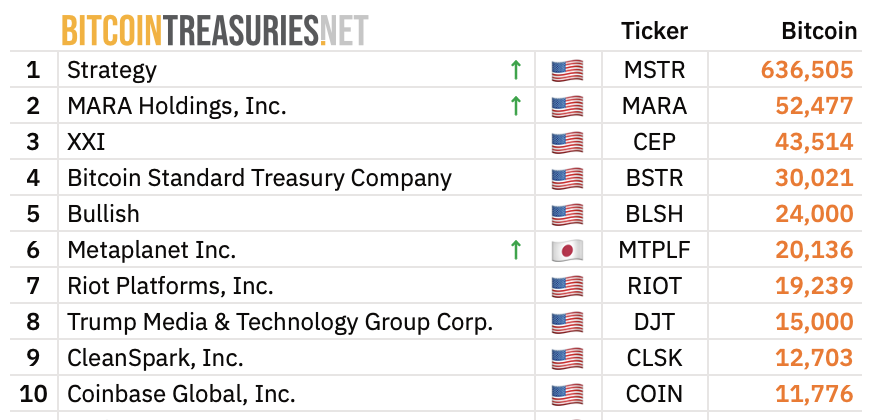The height and width of the screenshot is (420, 890).
Task: Click green up arrow next to Strategy
Action: [516, 70]
